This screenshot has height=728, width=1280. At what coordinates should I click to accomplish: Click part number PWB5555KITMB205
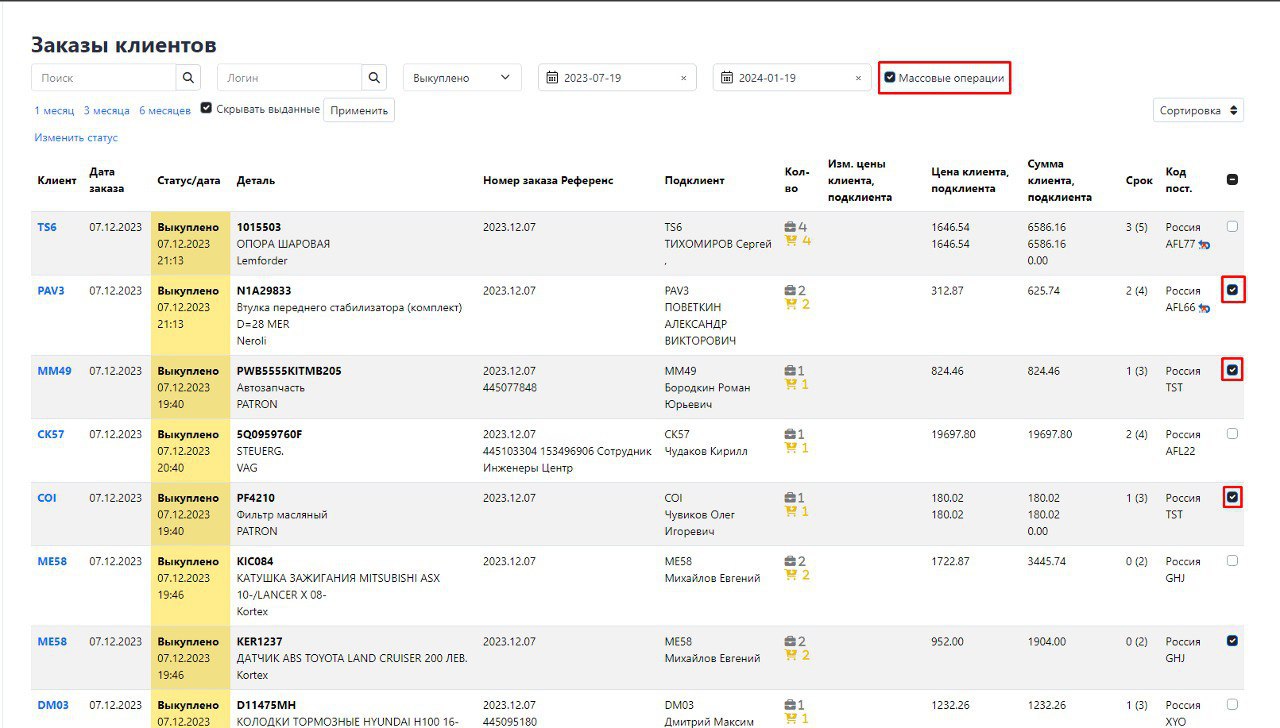click(289, 371)
